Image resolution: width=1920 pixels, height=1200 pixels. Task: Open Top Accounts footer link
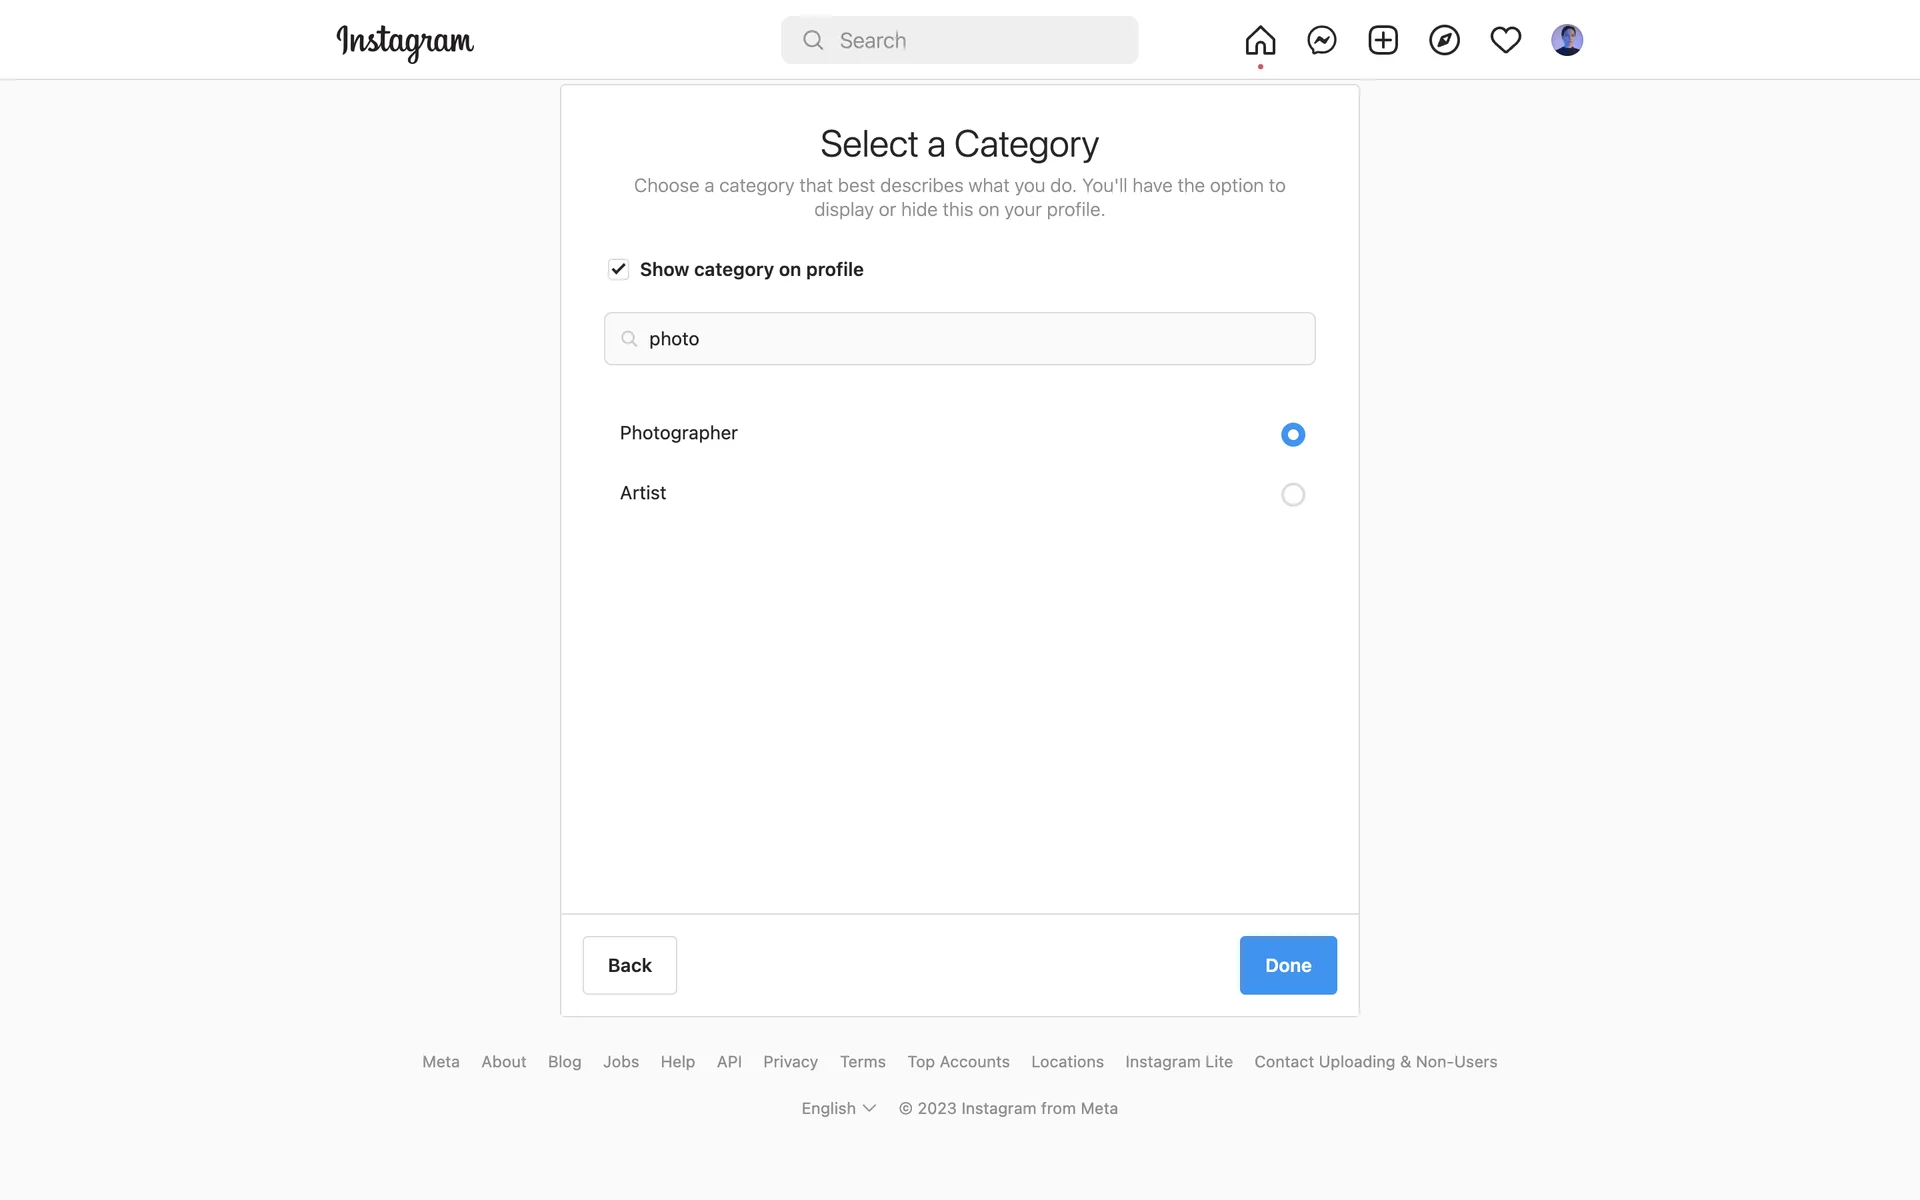(958, 1062)
